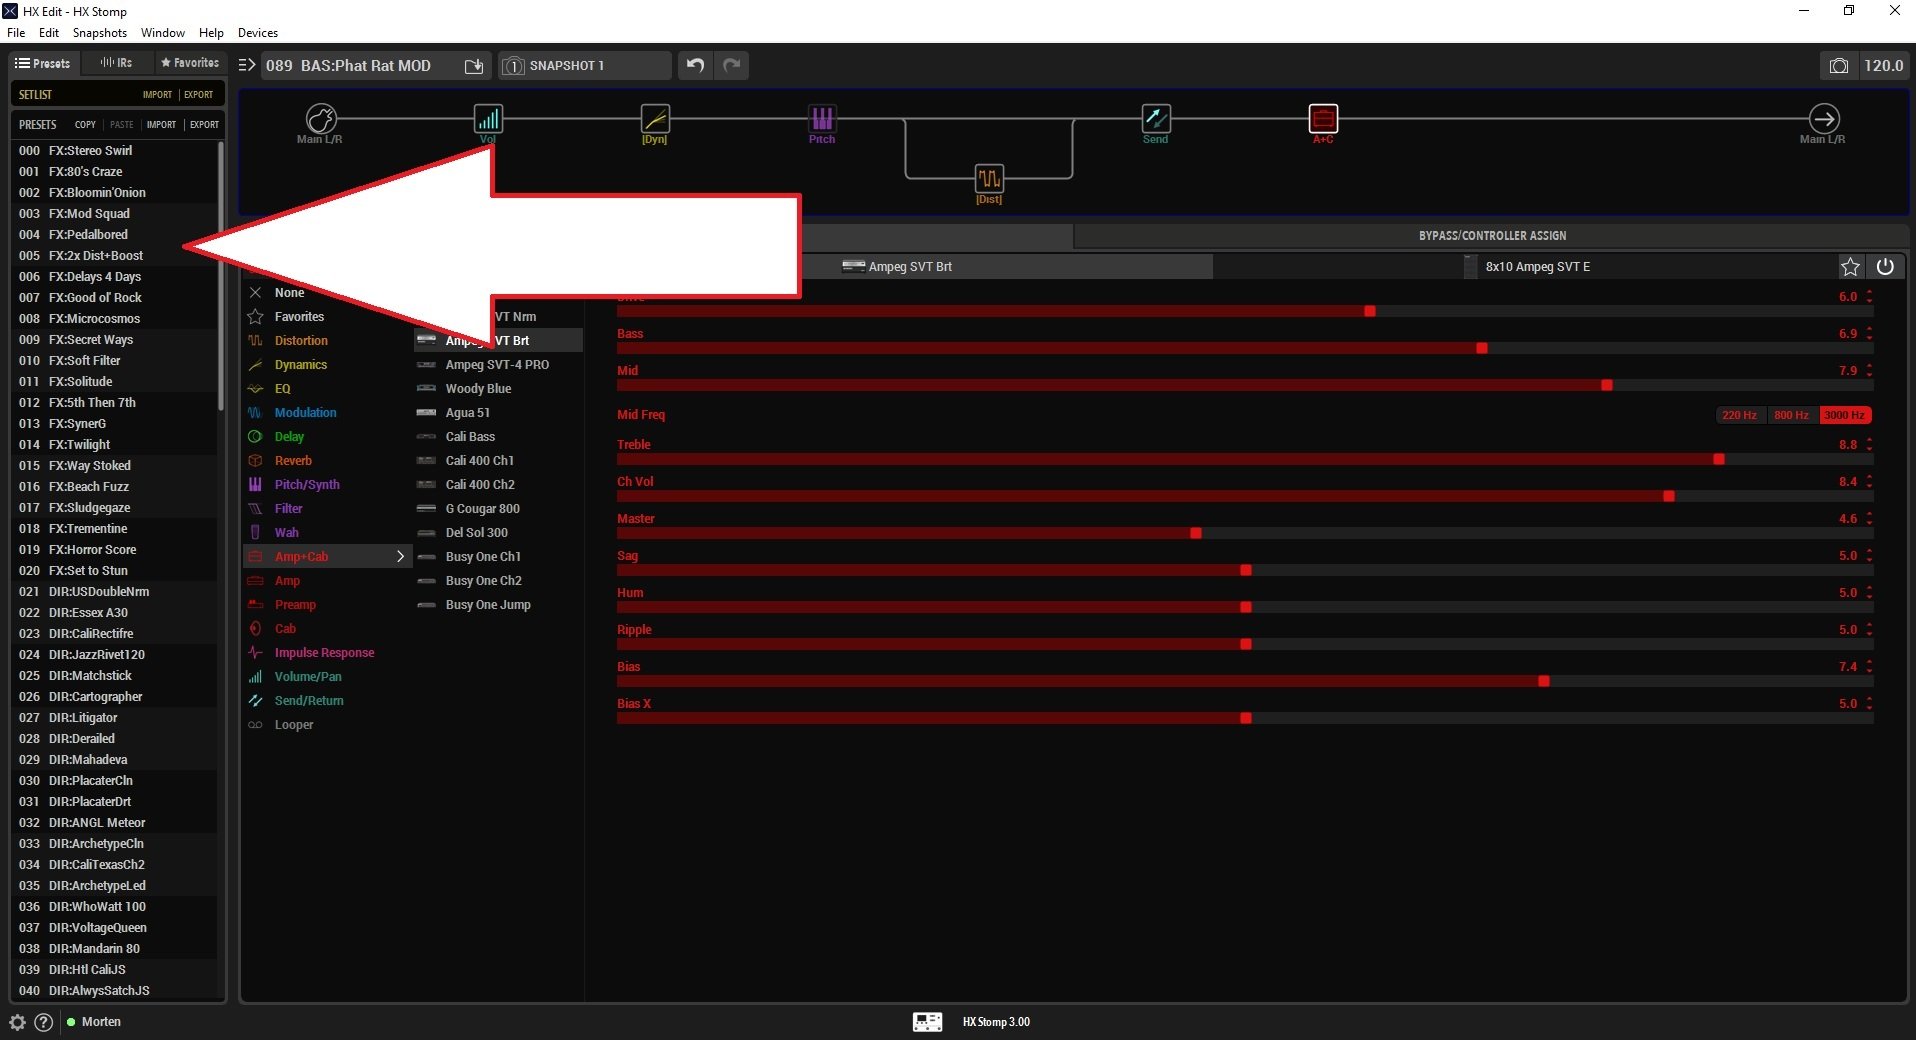The height and width of the screenshot is (1040, 1916).
Task: Select the Vol block in signal chain
Action: tap(488, 119)
